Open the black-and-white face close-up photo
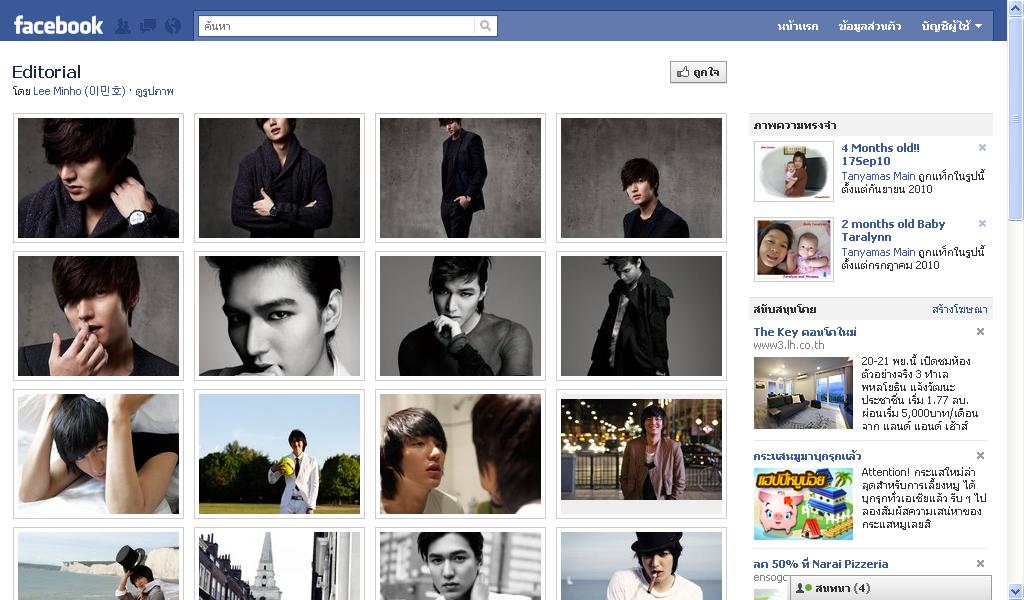Viewport: 1024px width, 600px height. (x=279, y=316)
